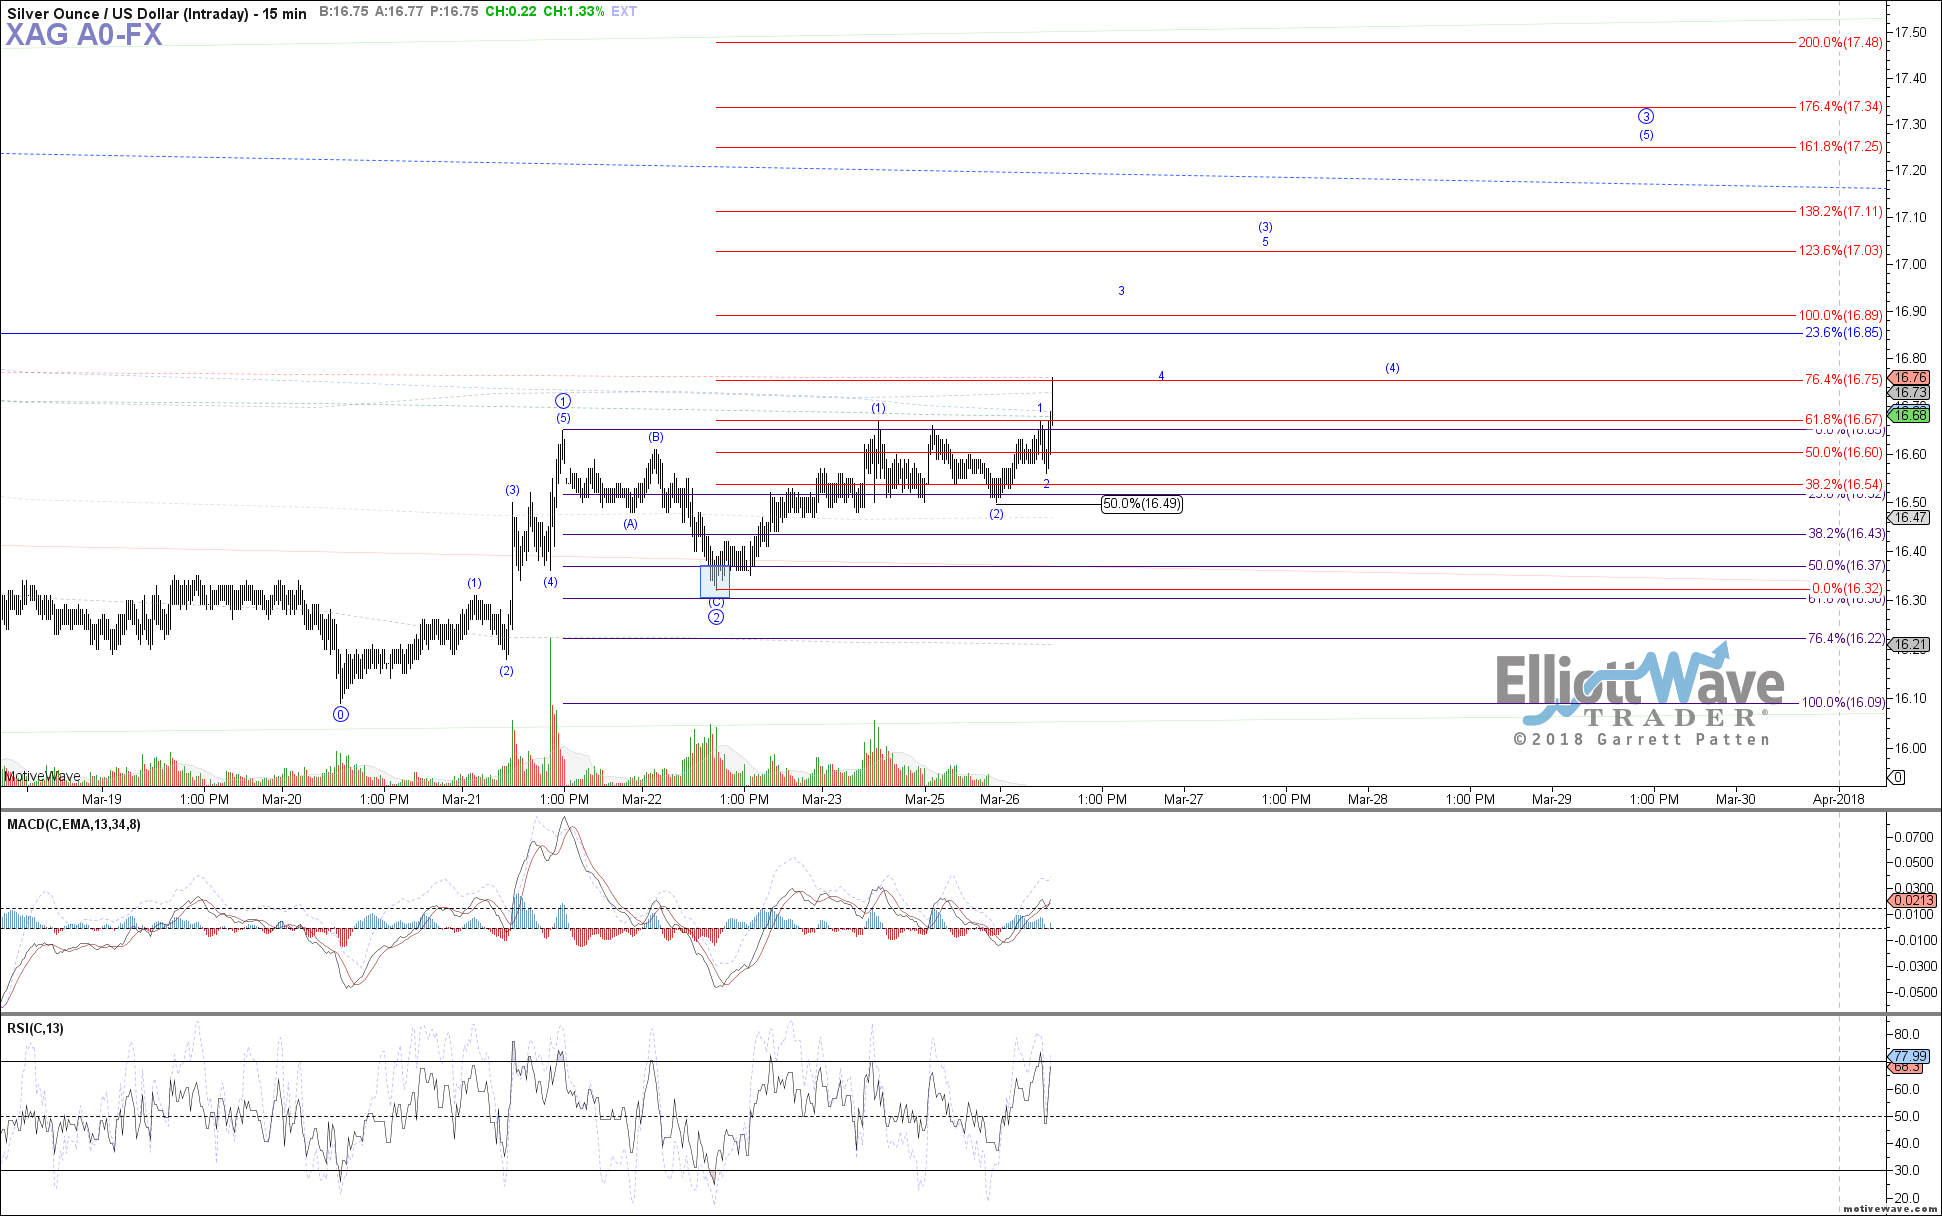Click the red 16.76 price tag on axis
The height and width of the screenshot is (1216, 1942).
coord(1911,377)
